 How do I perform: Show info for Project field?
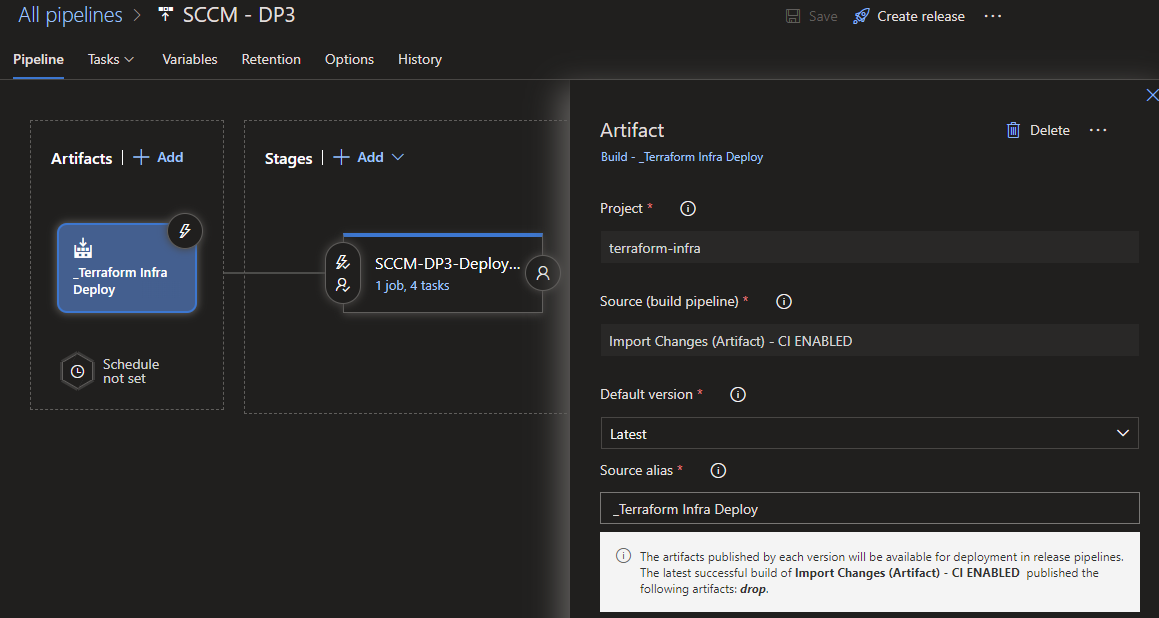(x=687, y=208)
